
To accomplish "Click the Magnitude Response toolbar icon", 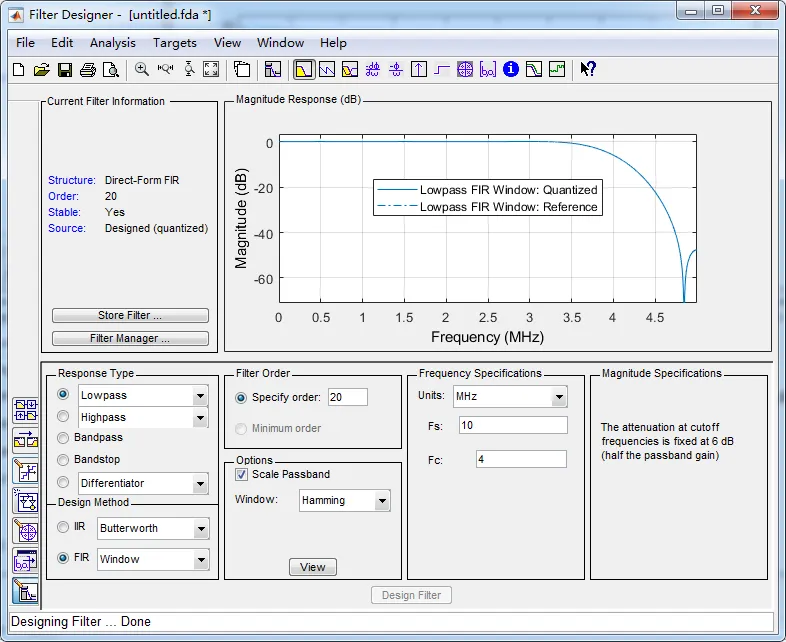I will tap(303, 70).
